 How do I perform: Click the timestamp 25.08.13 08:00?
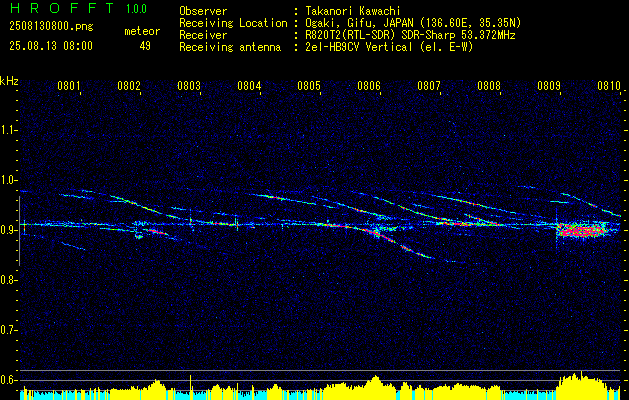click(x=51, y=46)
